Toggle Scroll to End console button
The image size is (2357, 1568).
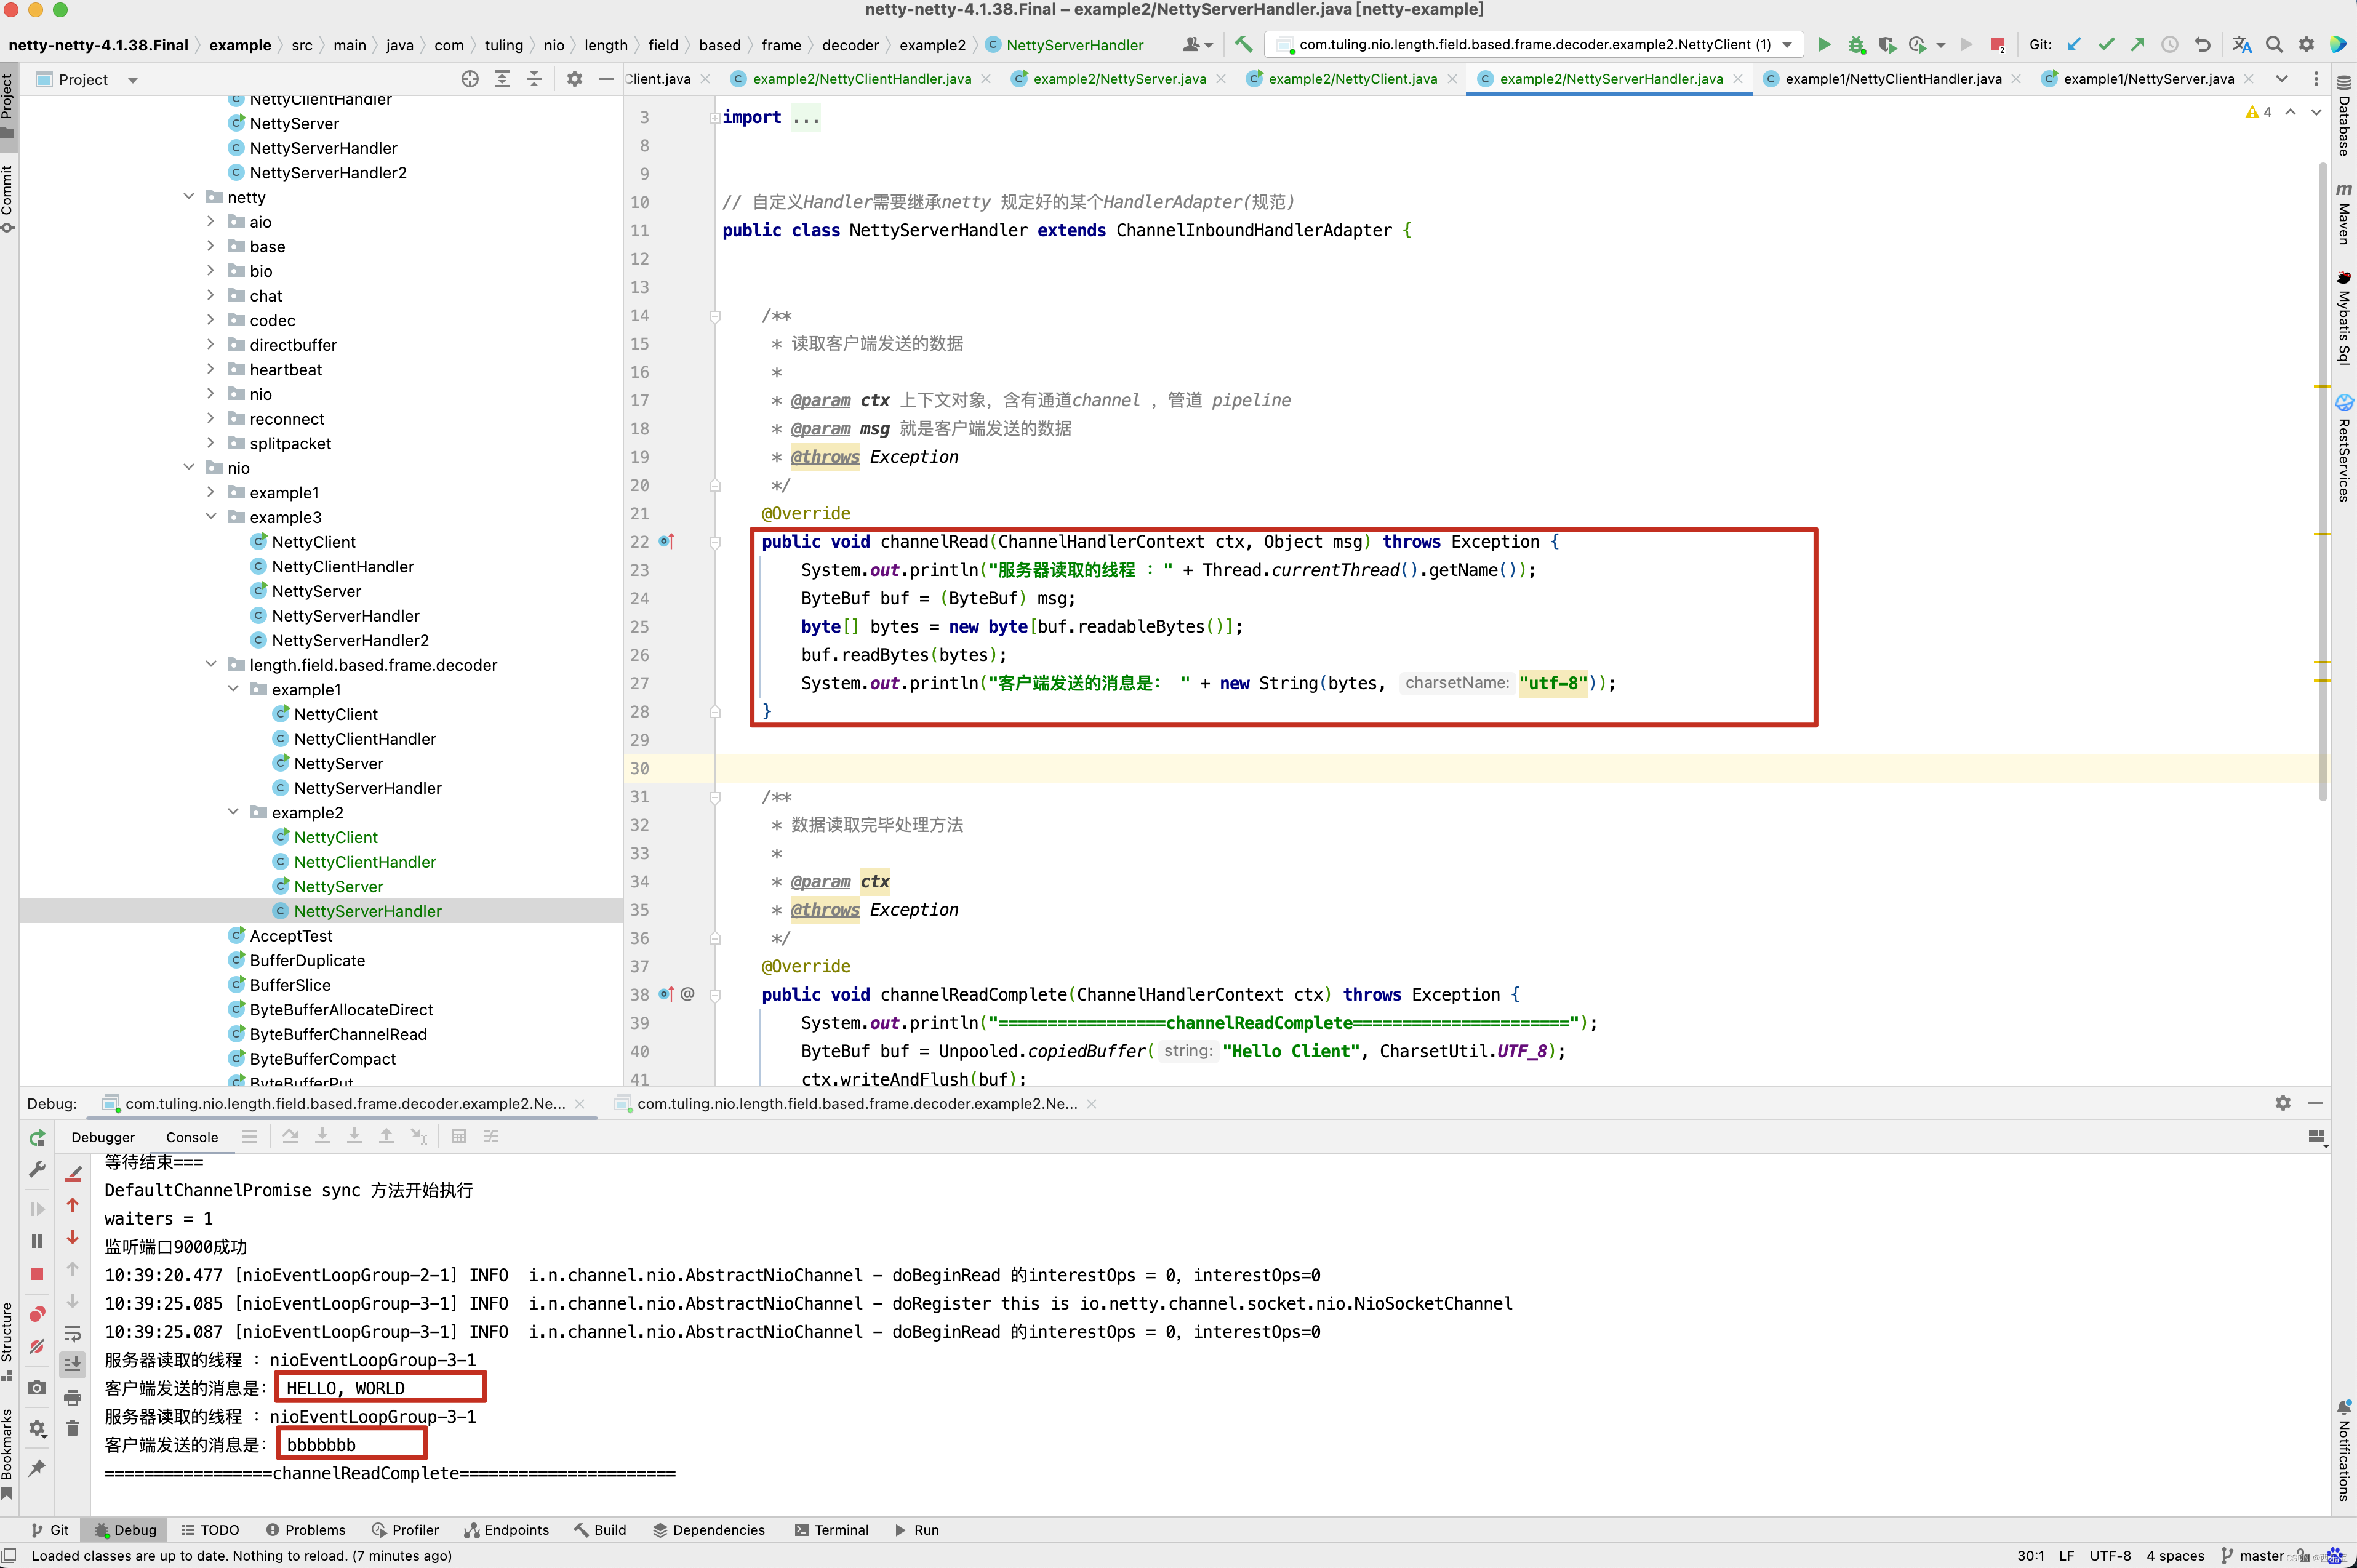[x=72, y=1364]
